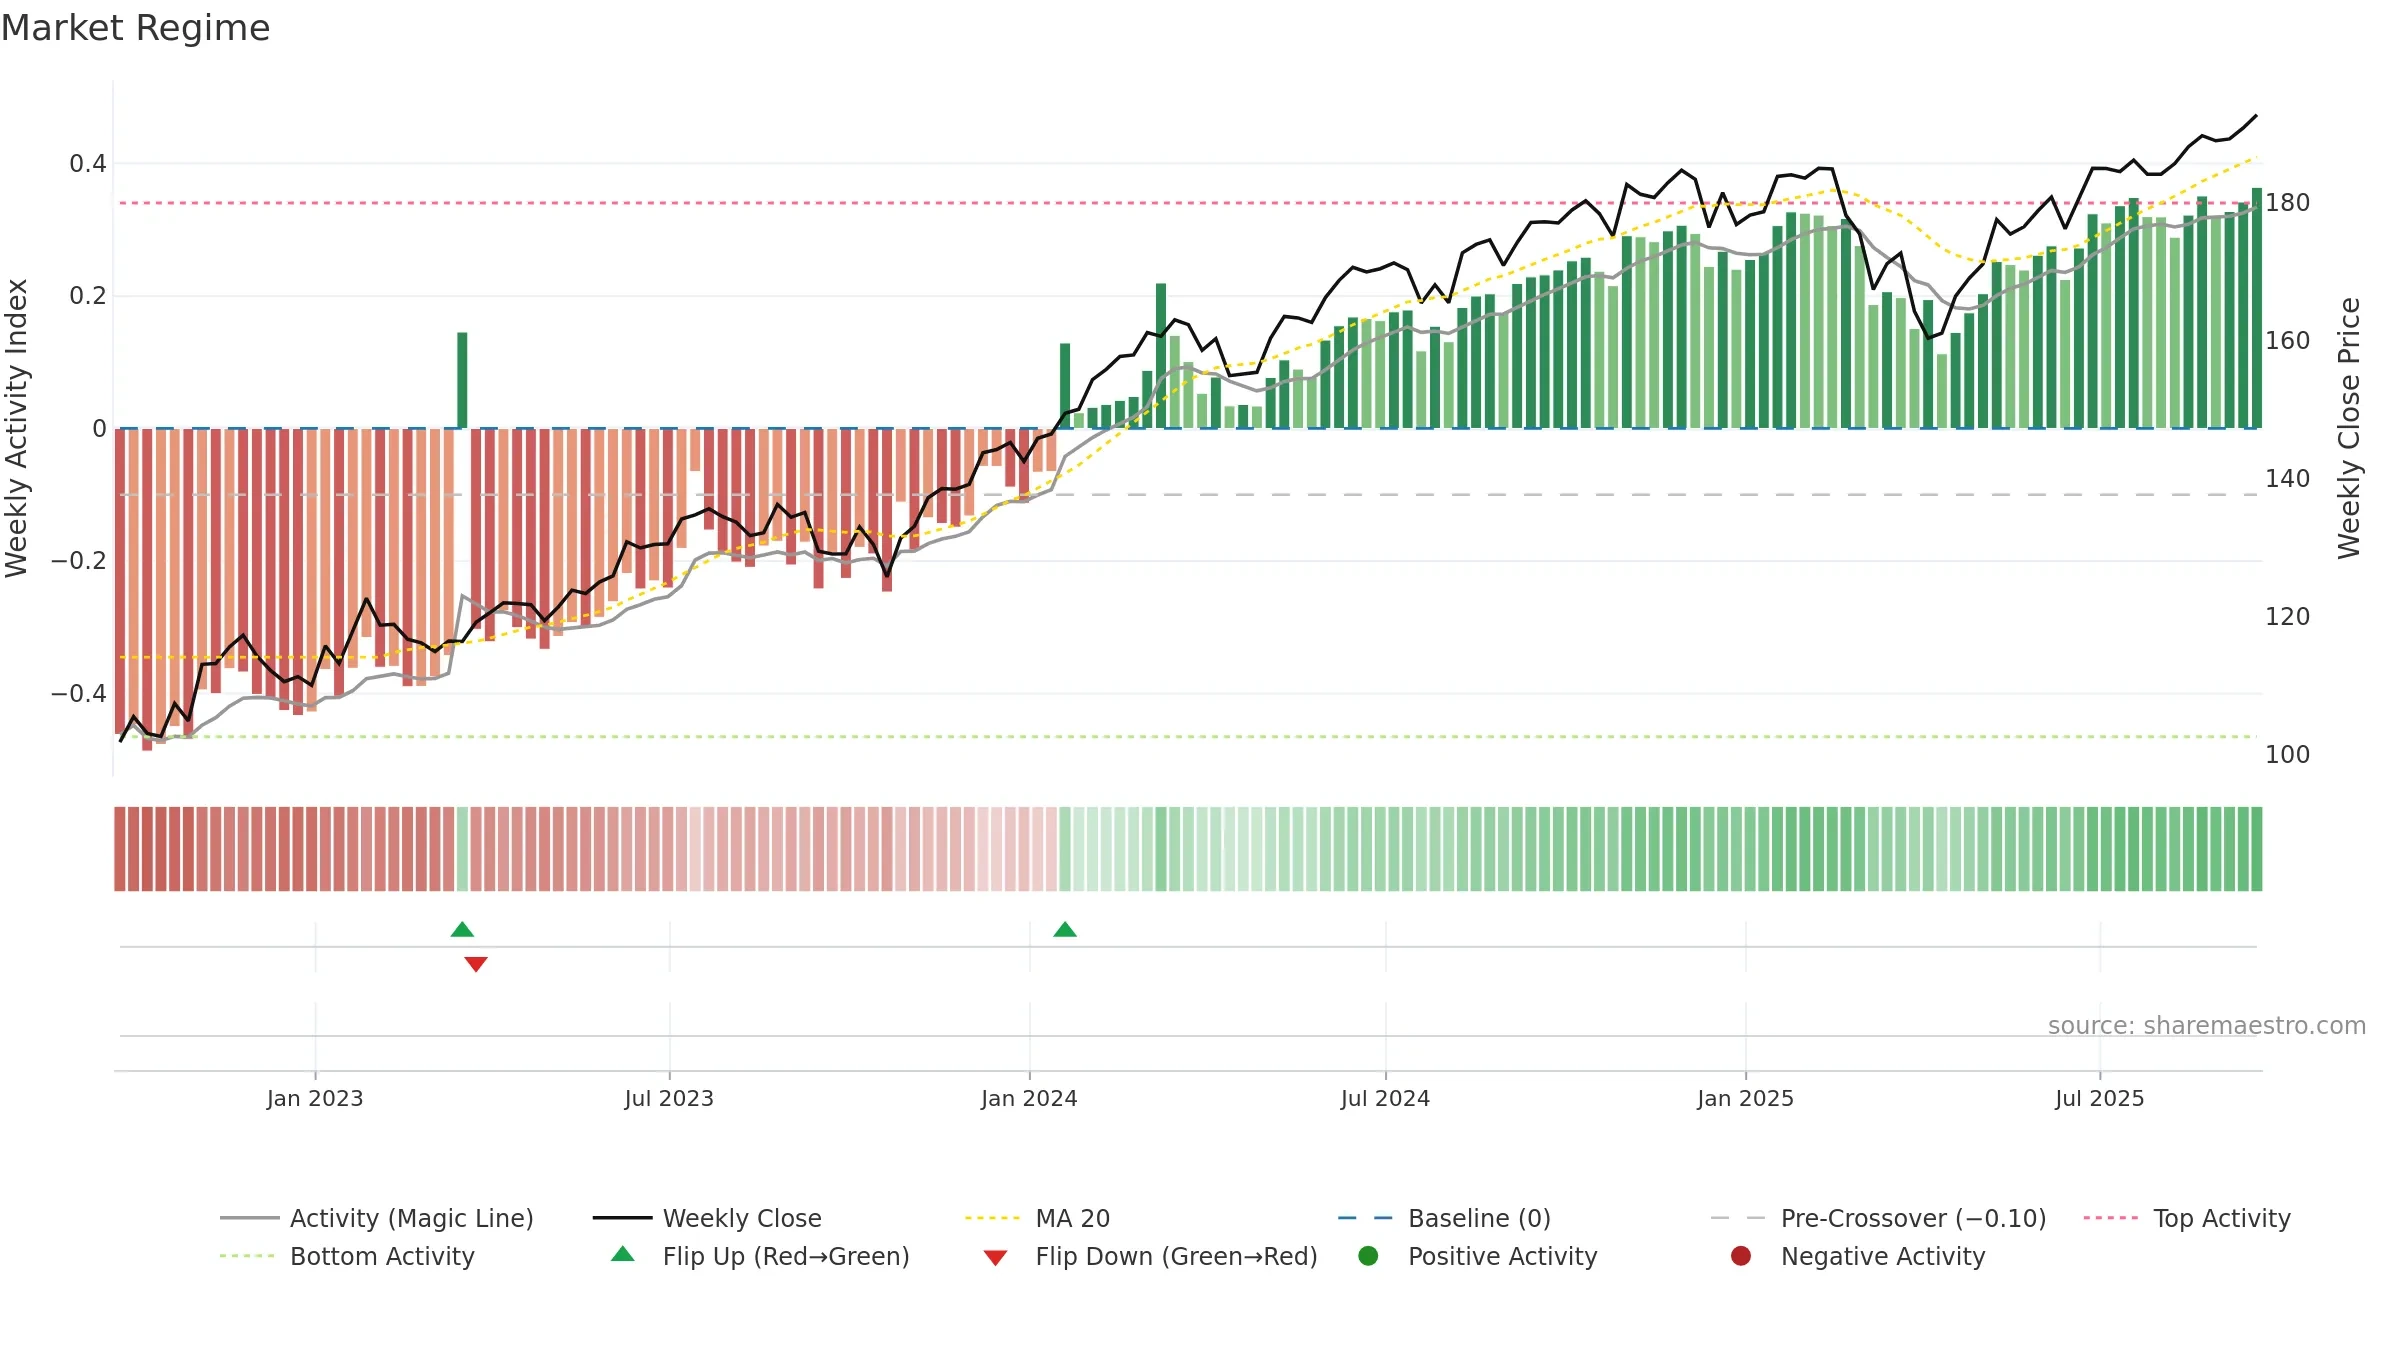This screenshot has height=1350, width=2400.
Task: Click the source: sharemaestro.com text
Action: (2207, 1026)
